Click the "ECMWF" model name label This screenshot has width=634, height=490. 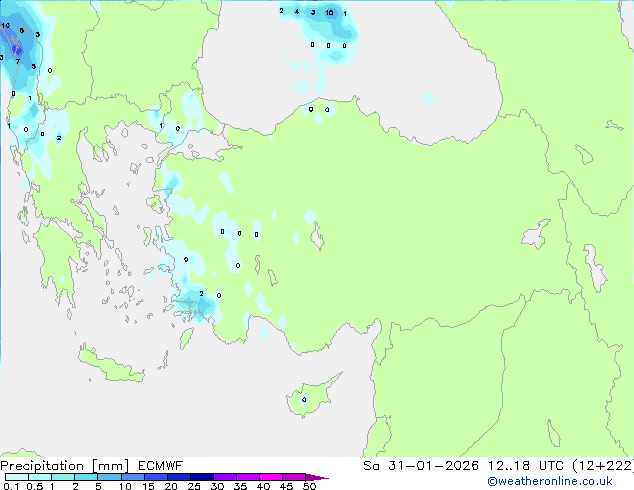click(160, 466)
